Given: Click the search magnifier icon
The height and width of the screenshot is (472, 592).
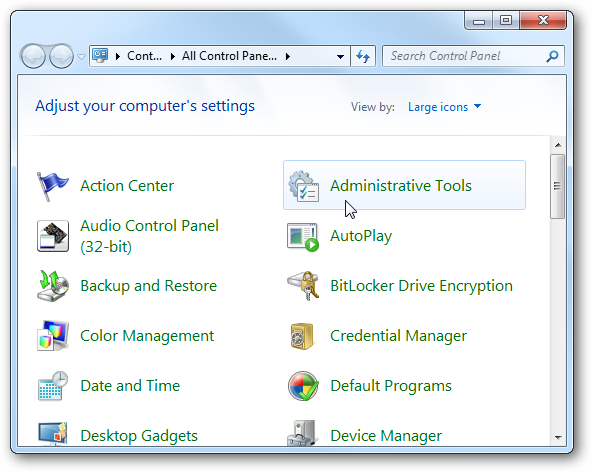Looking at the screenshot, I should (x=552, y=56).
